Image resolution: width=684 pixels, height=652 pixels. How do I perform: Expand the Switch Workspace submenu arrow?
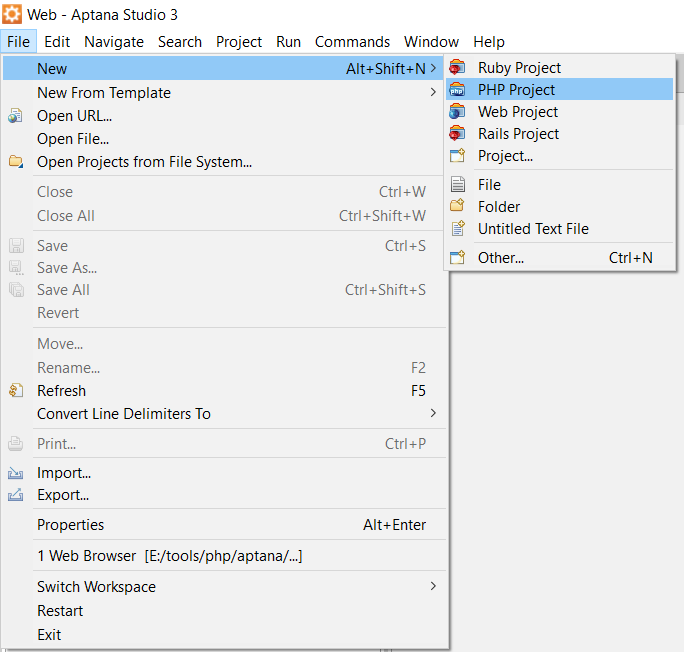tap(433, 586)
